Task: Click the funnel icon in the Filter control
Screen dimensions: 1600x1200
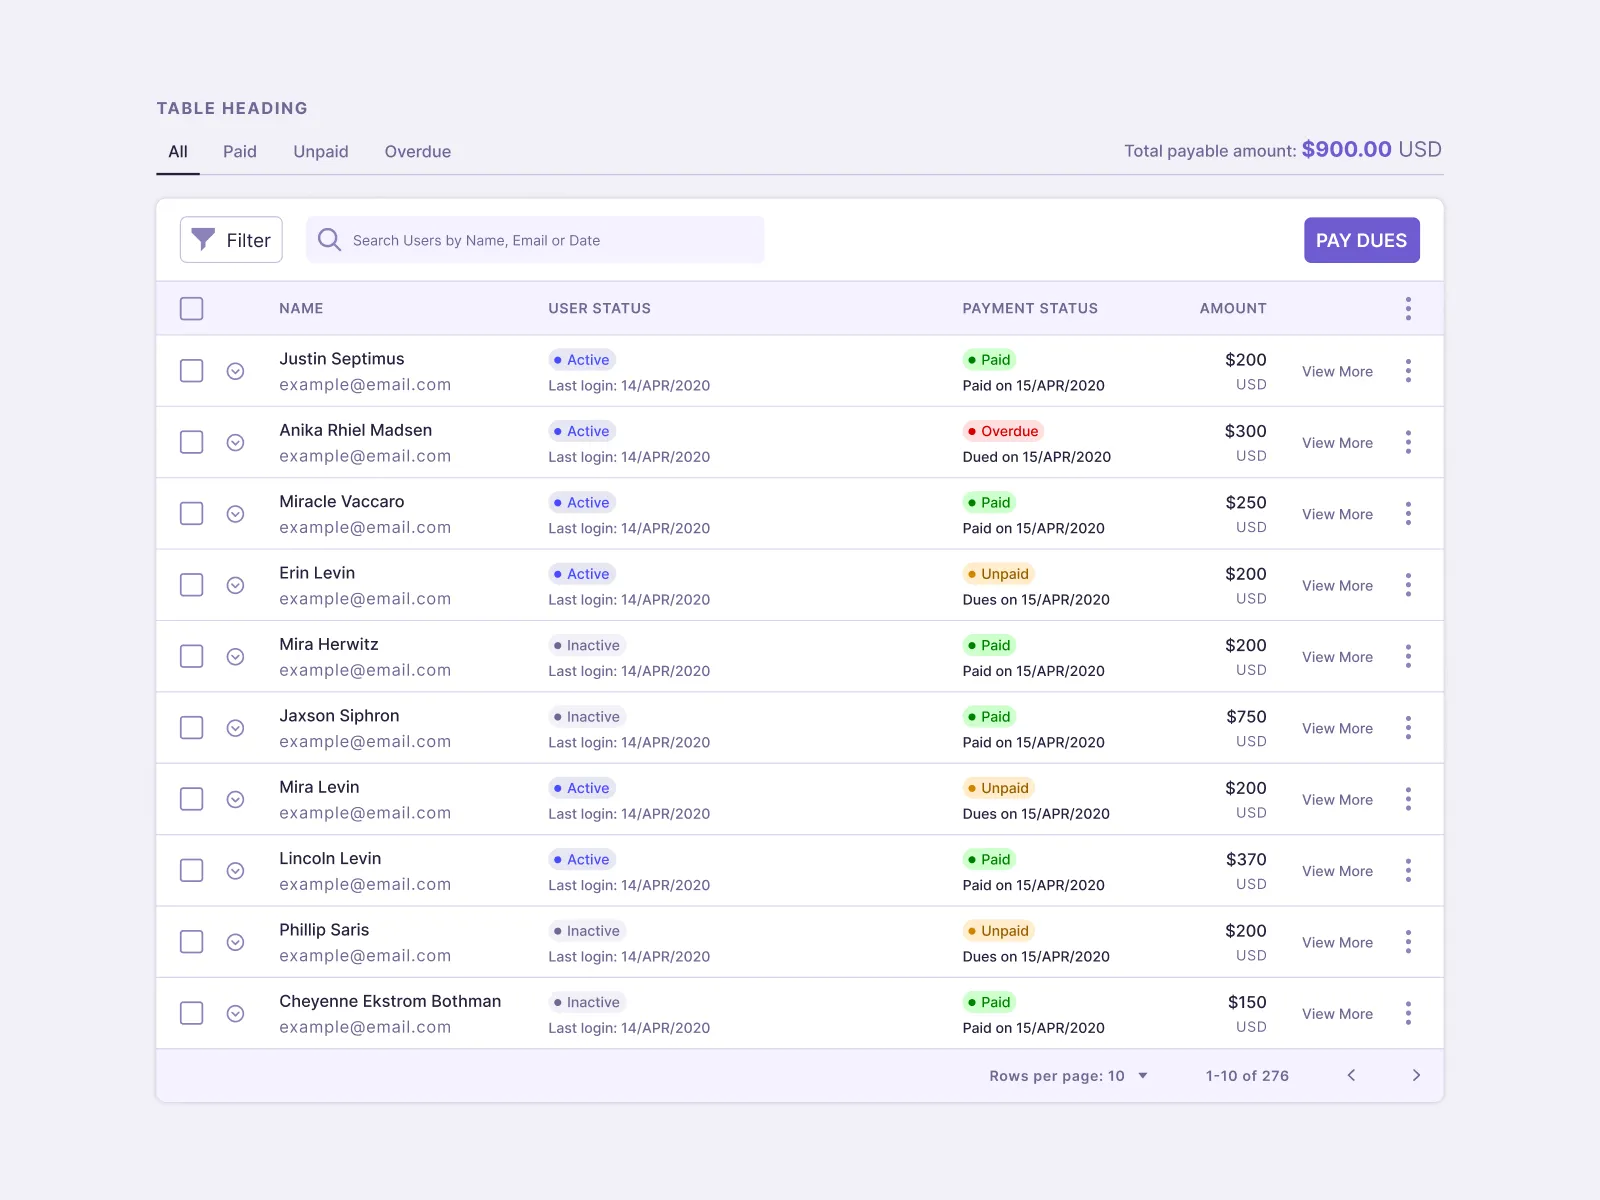Action: [203, 239]
